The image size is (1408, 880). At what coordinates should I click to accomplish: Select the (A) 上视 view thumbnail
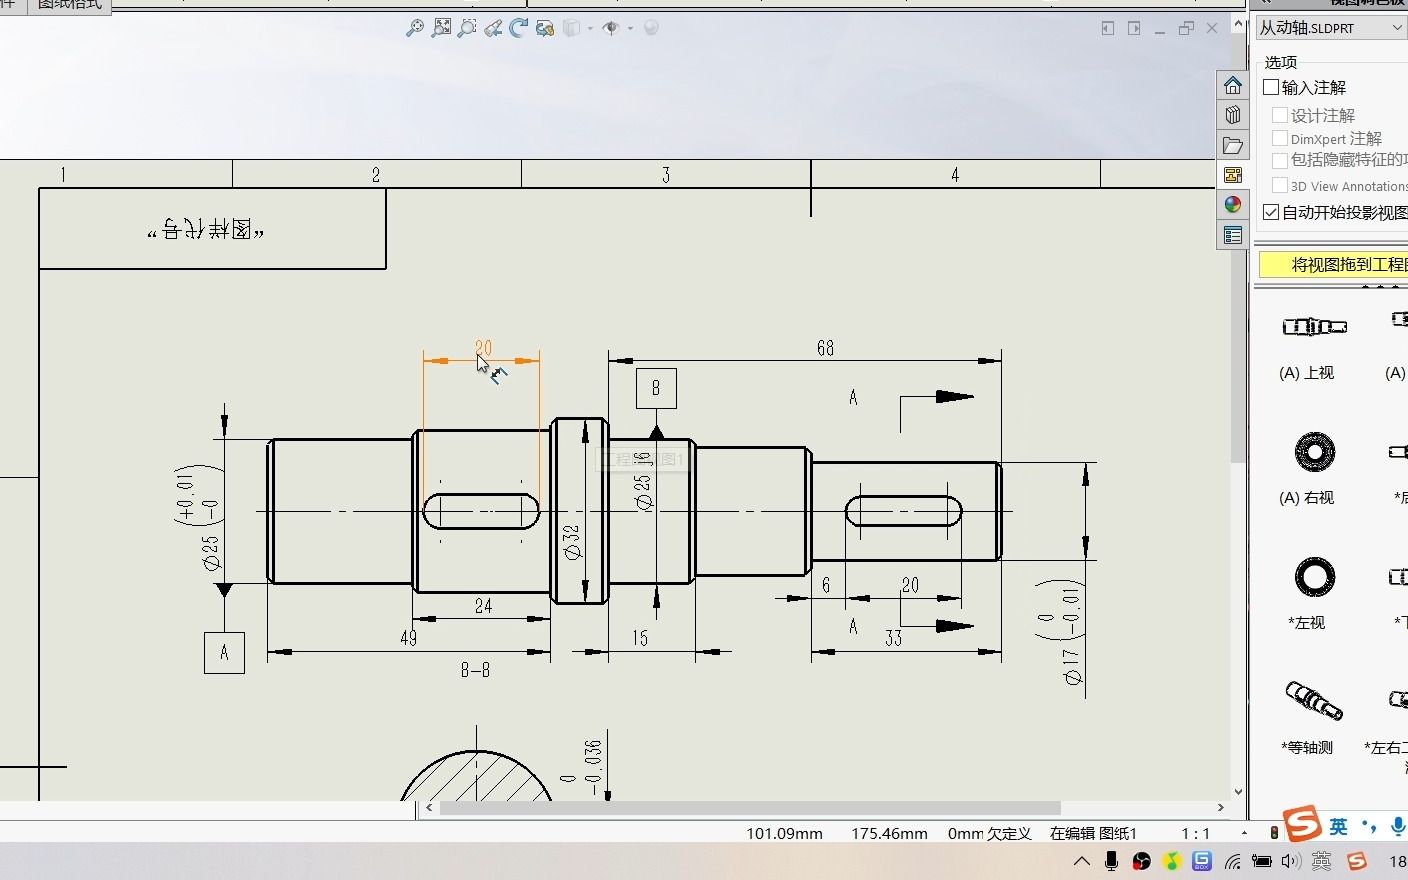pos(1314,327)
